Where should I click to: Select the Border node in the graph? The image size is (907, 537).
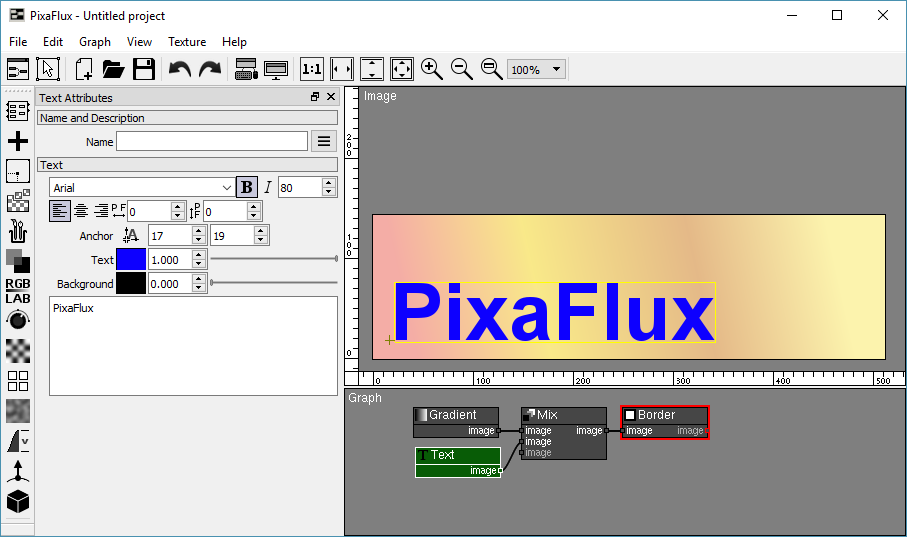pyautogui.click(x=664, y=415)
